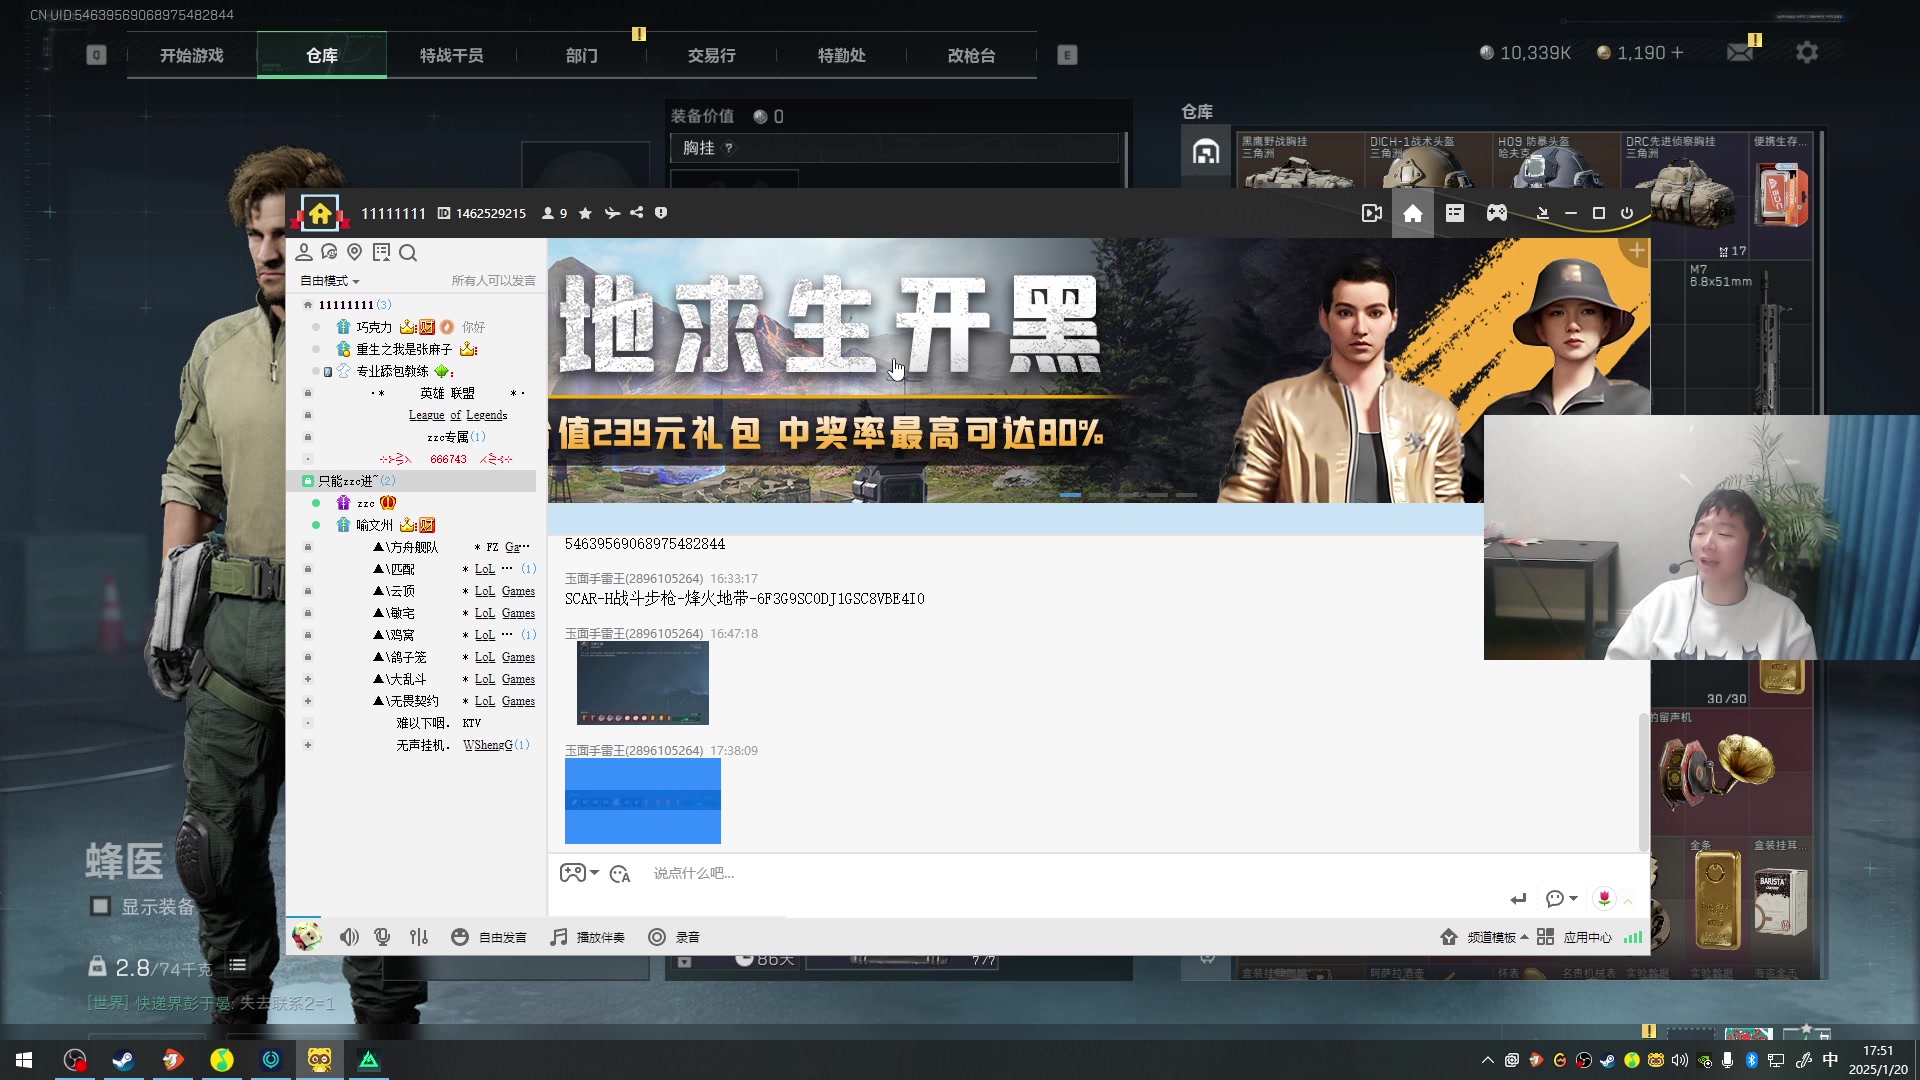Switch to the 仓库 tab
Image resolution: width=1920 pixels, height=1080 pixels.
click(x=322, y=55)
